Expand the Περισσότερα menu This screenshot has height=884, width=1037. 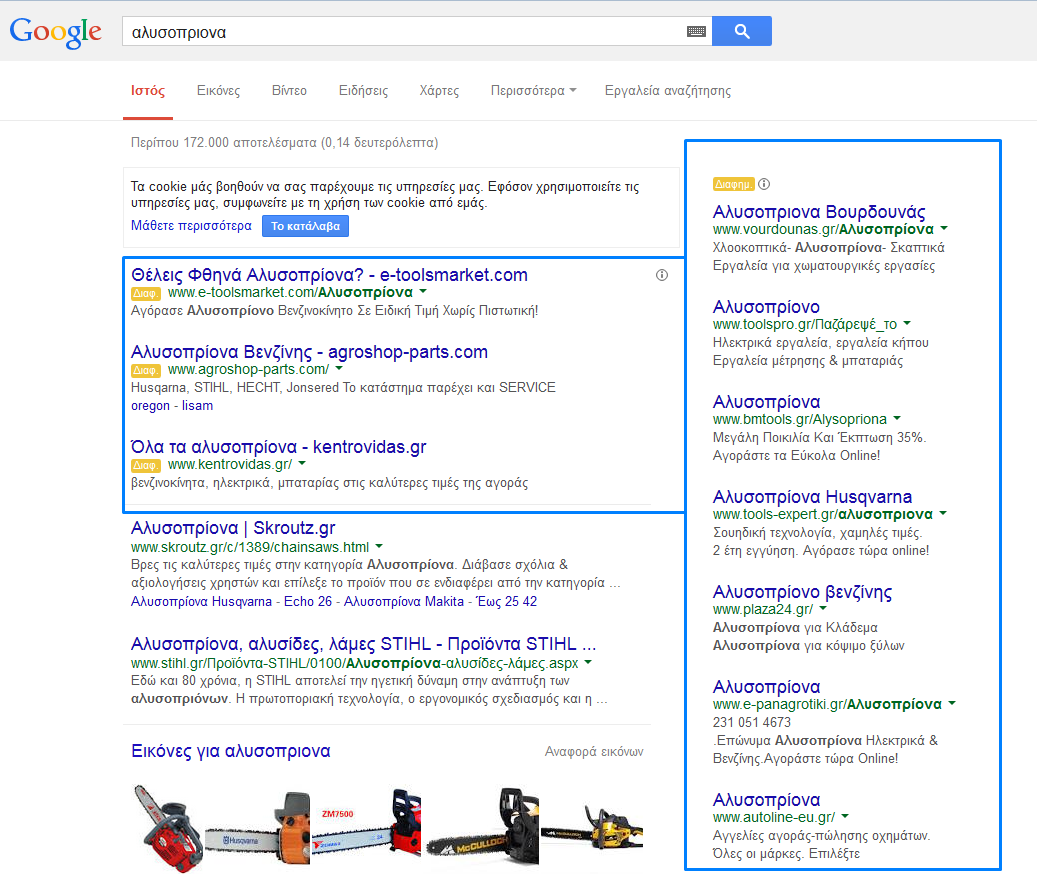pyautogui.click(x=533, y=91)
